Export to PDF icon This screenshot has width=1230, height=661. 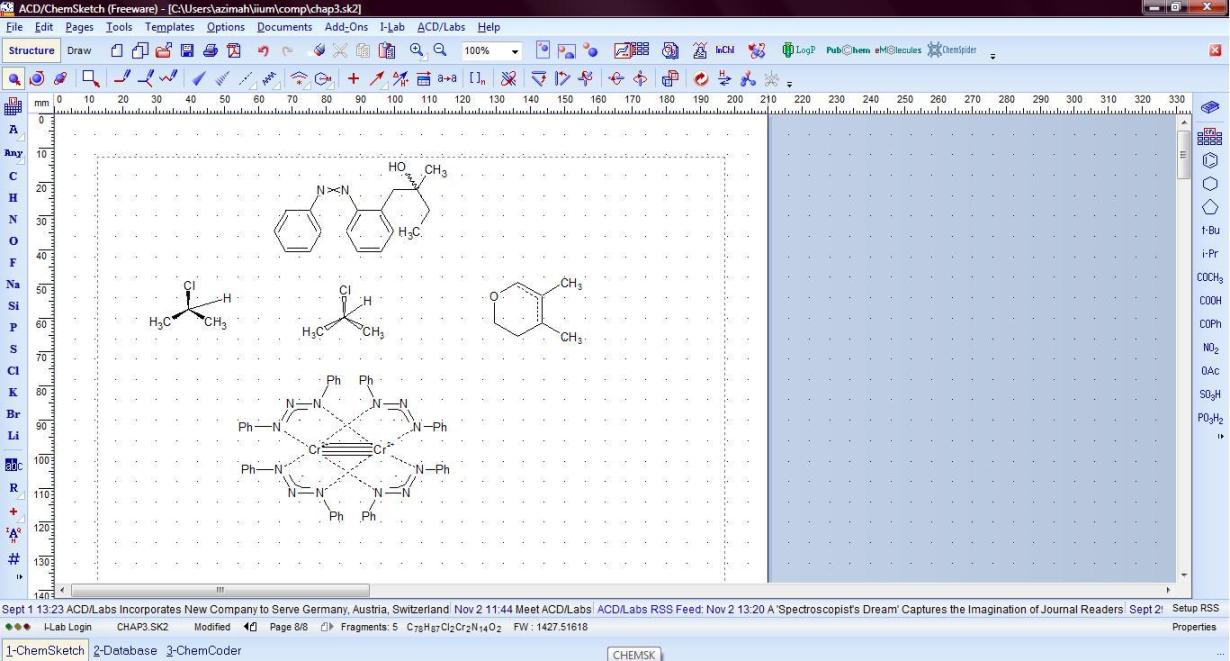click(x=234, y=50)
